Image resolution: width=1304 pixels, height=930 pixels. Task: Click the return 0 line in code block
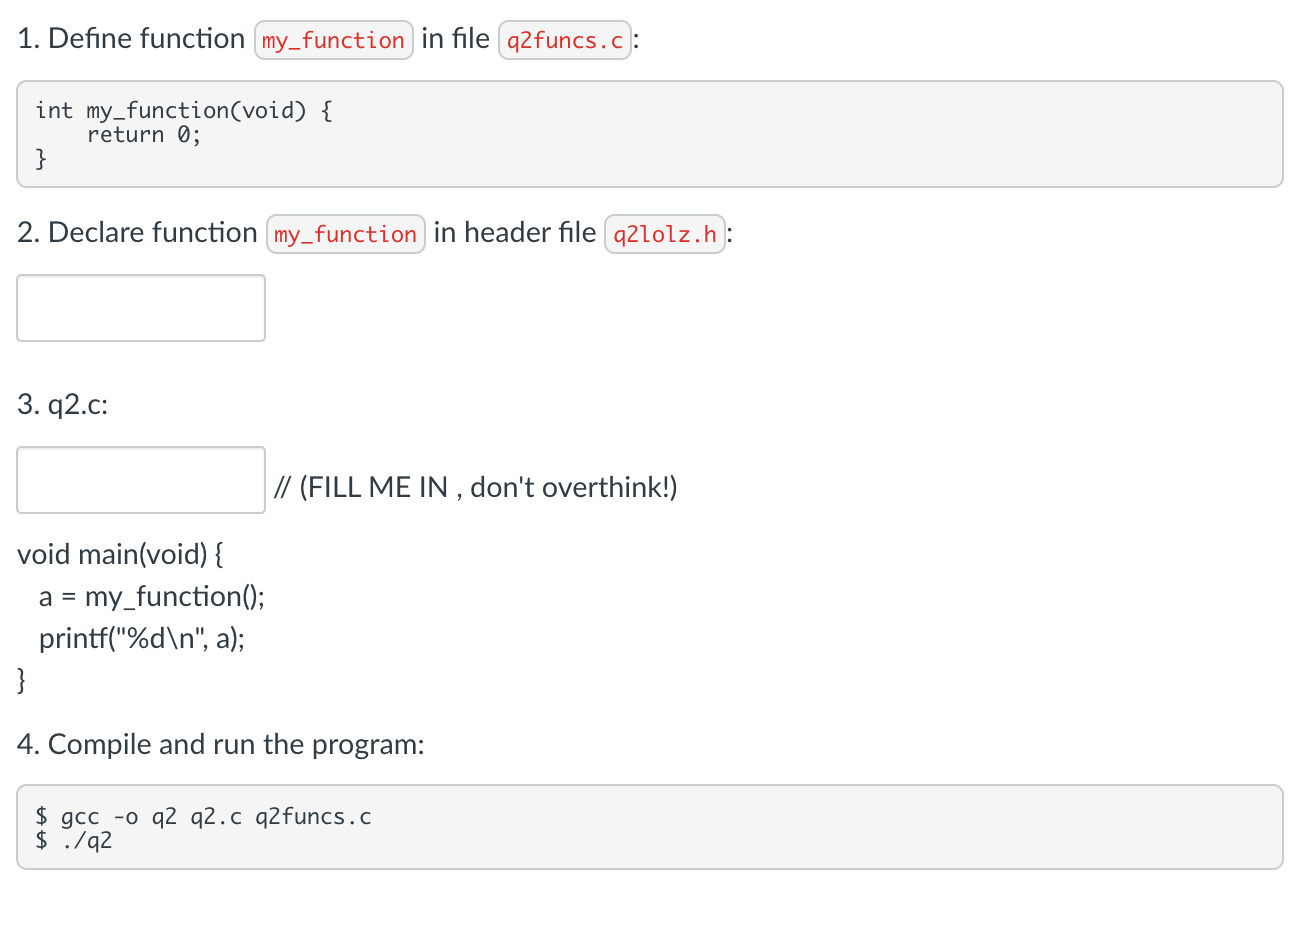pos(143,134)
